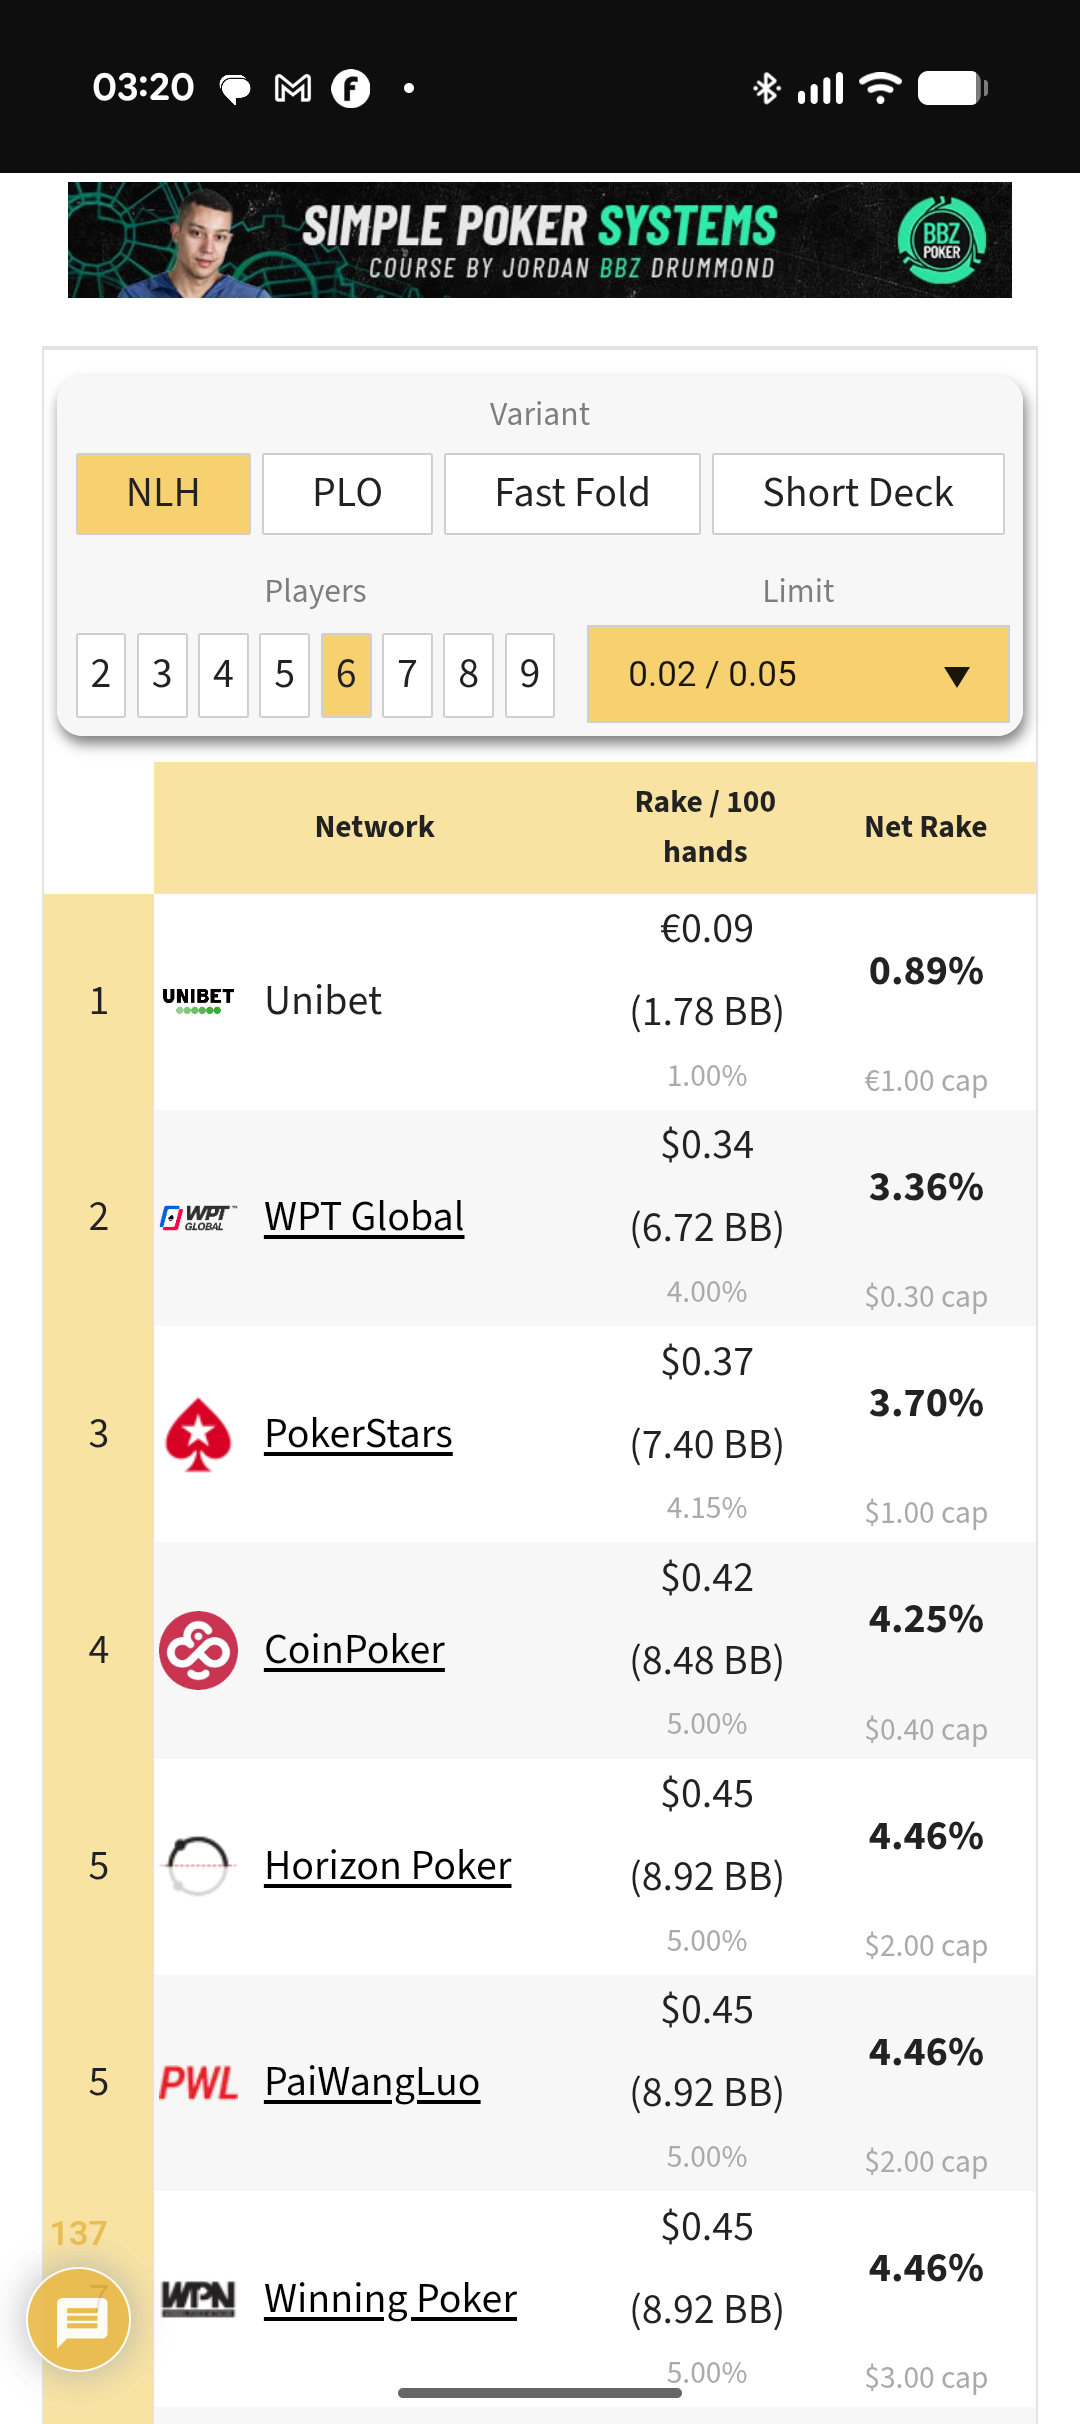The height and width of the screenshot is (2424, 1080).
Task: Select 6 players option
Action: coord(346,675)
